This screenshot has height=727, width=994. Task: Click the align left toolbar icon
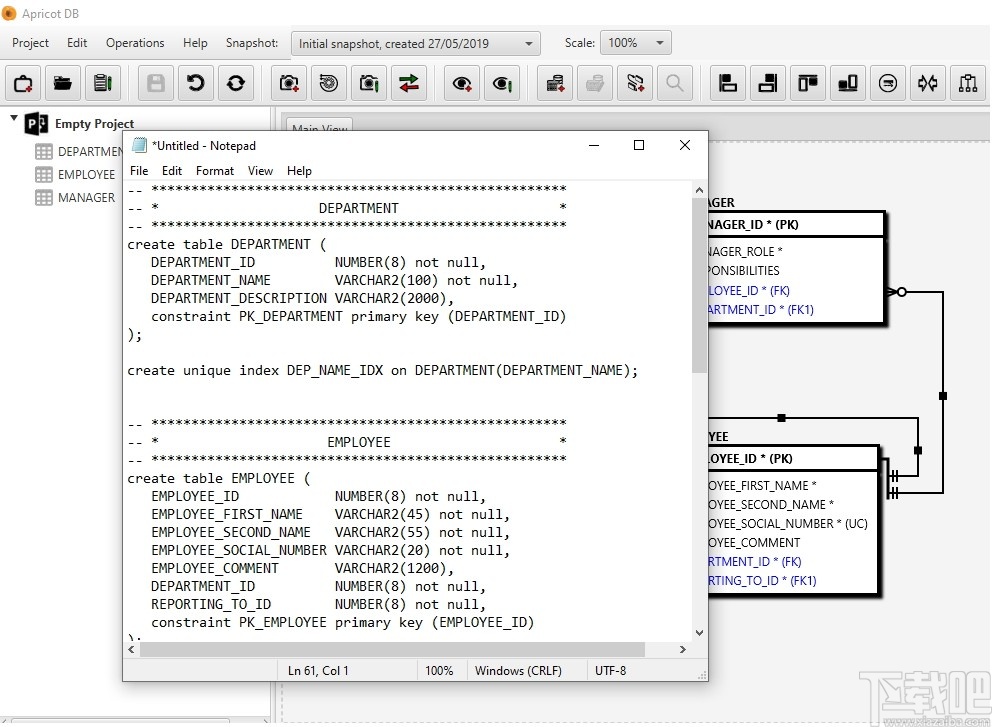pos(728,83)
